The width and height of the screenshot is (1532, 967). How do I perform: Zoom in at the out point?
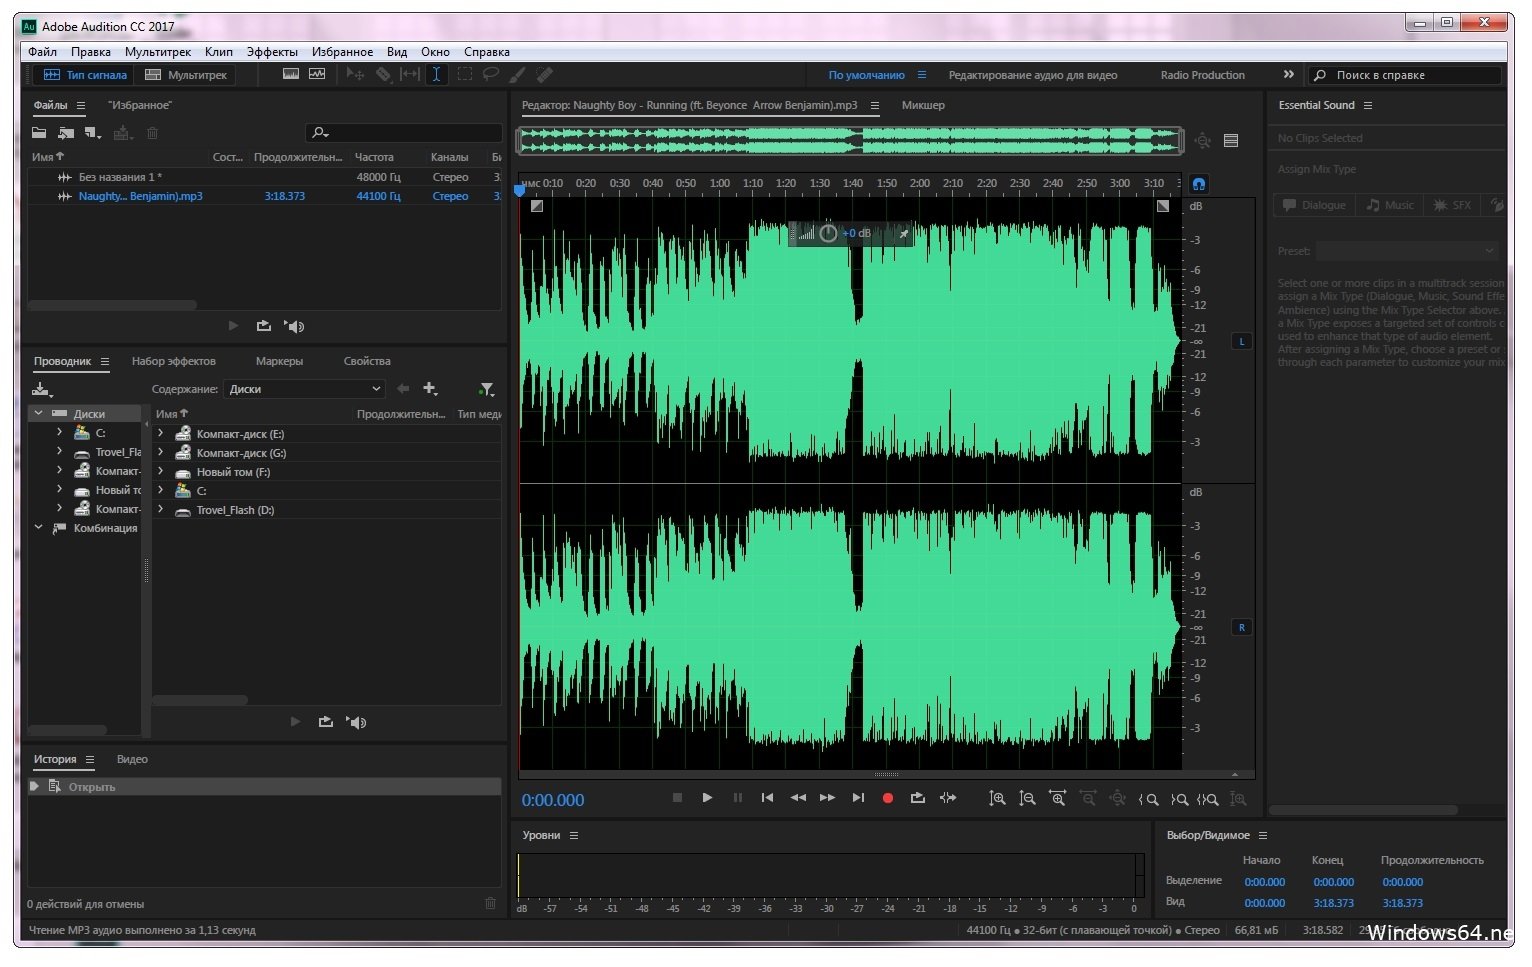pos(1179,799)
